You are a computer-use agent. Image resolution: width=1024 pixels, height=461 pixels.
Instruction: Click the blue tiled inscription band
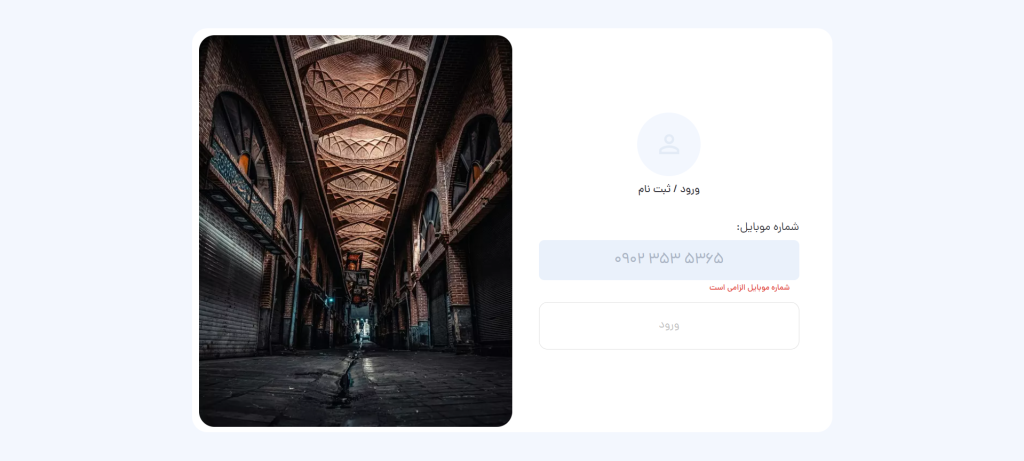pyautogui.click(x=240, y=187)
